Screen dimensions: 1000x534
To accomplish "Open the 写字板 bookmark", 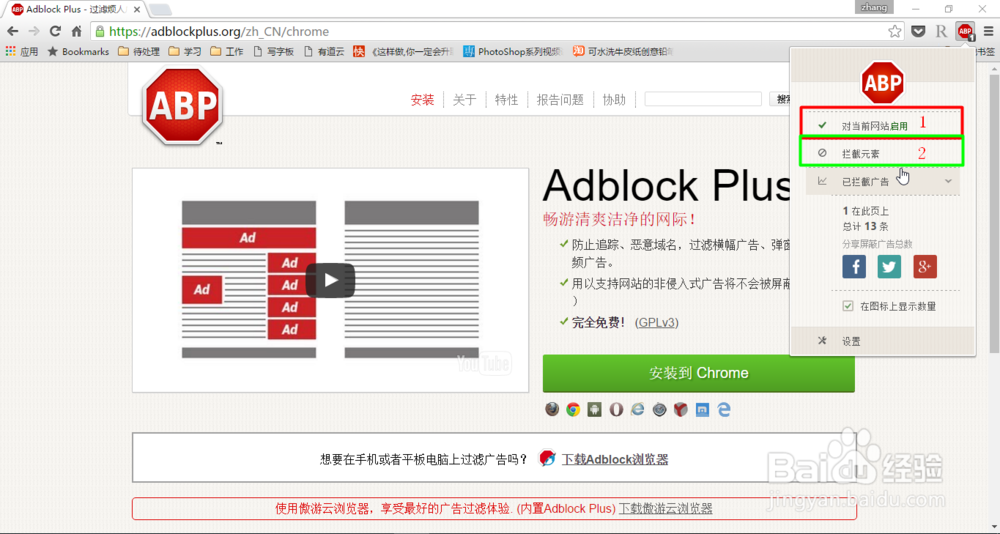I will click(274, 52).
